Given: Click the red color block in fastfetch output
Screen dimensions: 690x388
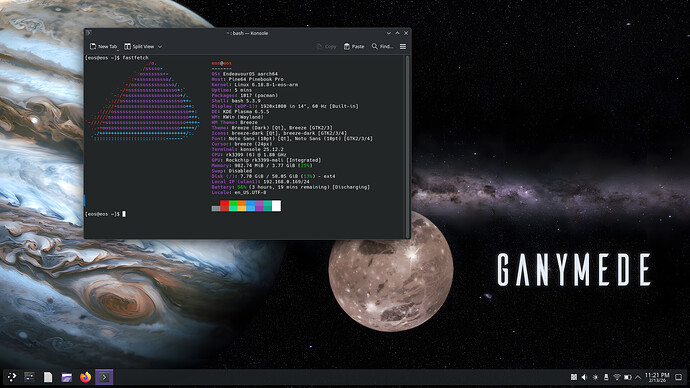Looking at the screenshot, I should click(x=224, y=205).
